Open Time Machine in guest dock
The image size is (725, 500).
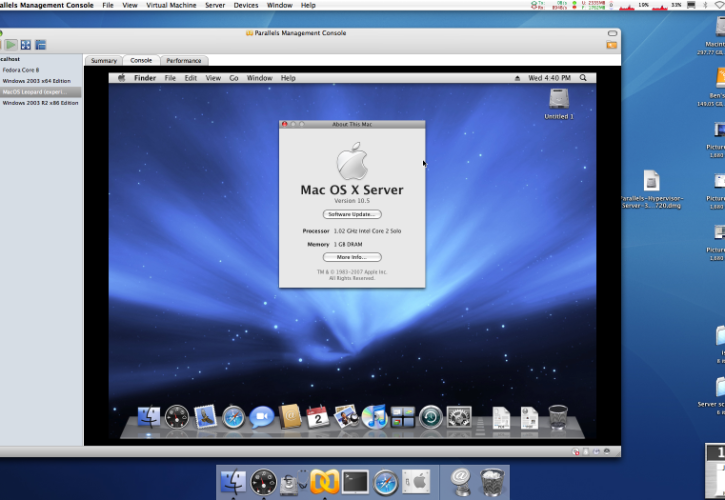click(x=430, y=417)
